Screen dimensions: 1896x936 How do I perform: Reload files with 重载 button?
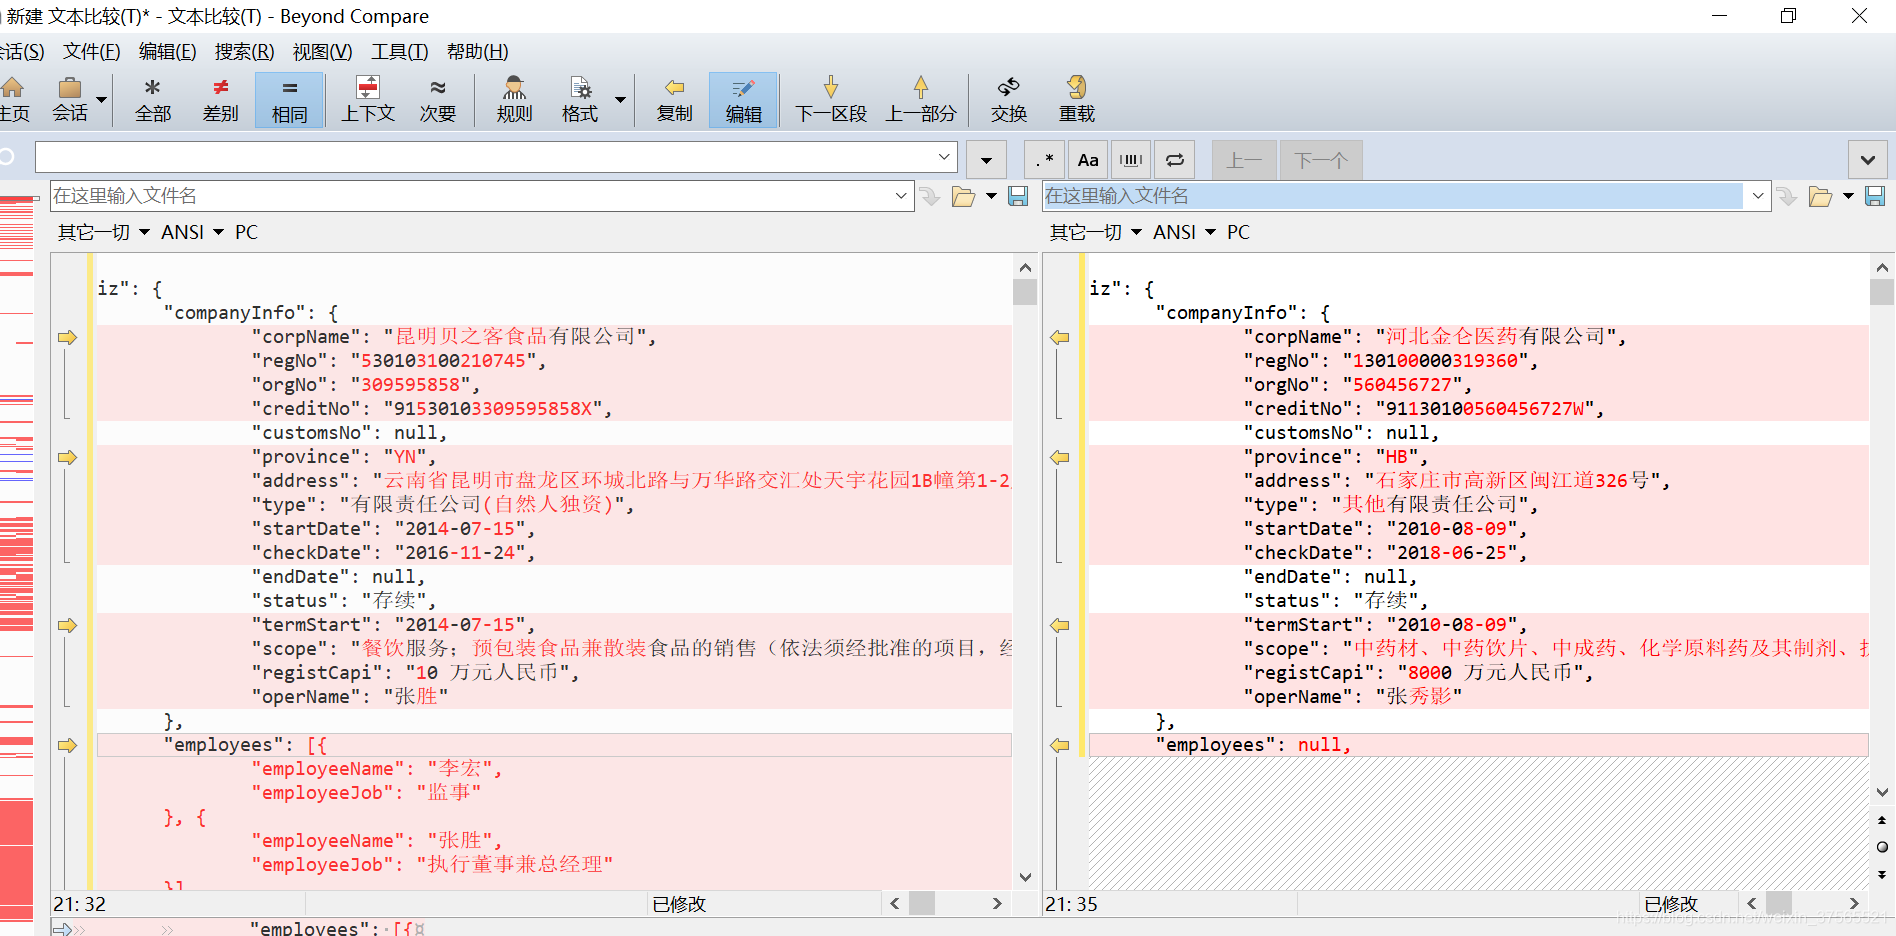pyautogui.click(x=1077, y=100)
